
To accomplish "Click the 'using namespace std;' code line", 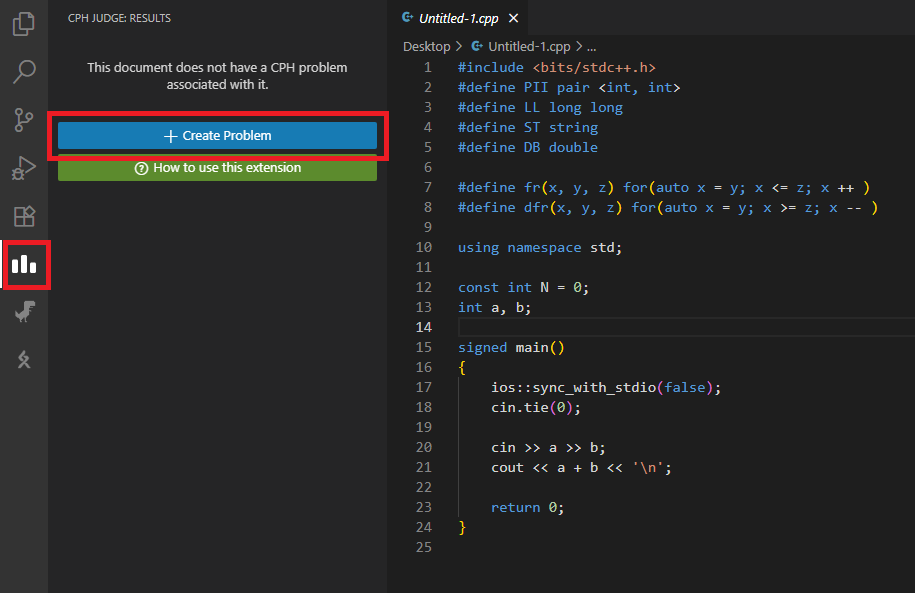I will click(539, 247).
